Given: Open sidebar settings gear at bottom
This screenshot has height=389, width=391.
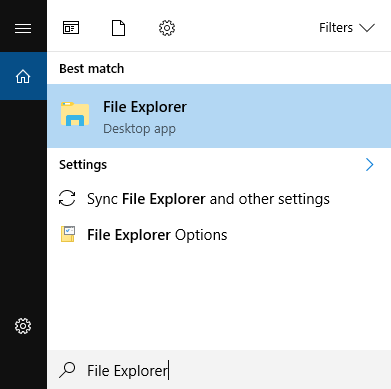Looking at the screenshot, I should (23, 326).
